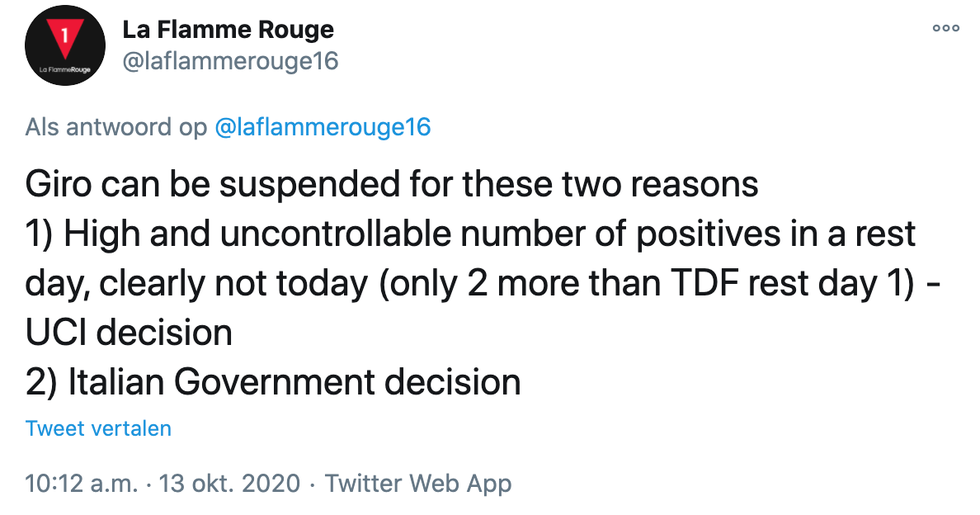Click the words 'positives in a rest'
980x515 pixels.
[776, 234]
